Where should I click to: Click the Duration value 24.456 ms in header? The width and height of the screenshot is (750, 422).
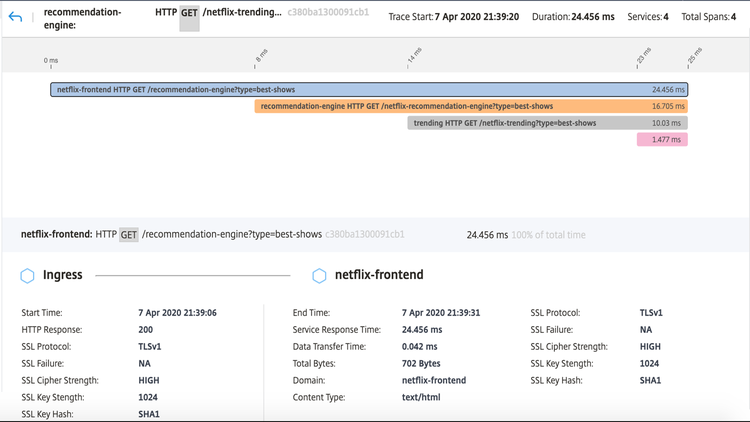pyautogui.click(x=593, y=17)
